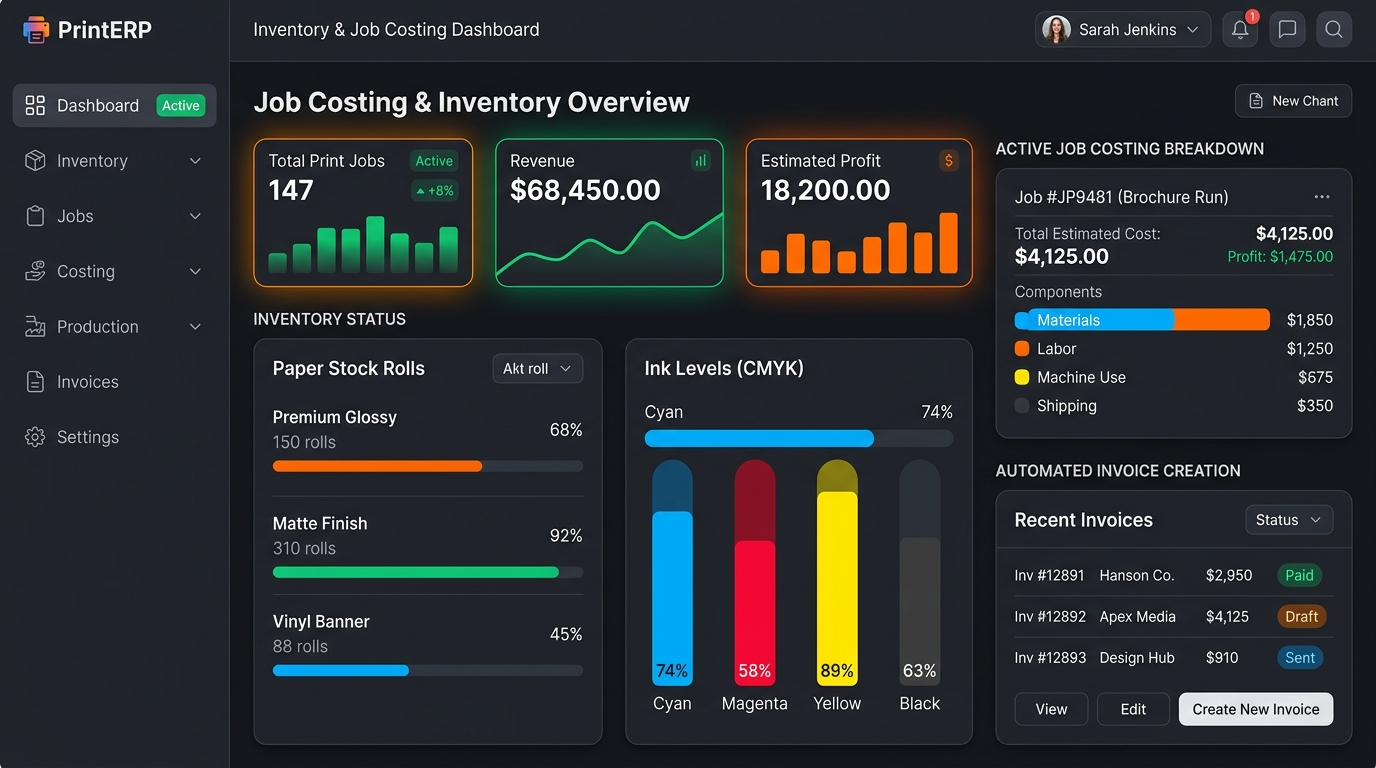Image resolution: width=1376 pixels, height=768 pixels.
Task: Click the View invoice button
Action: coord(1051,709)
